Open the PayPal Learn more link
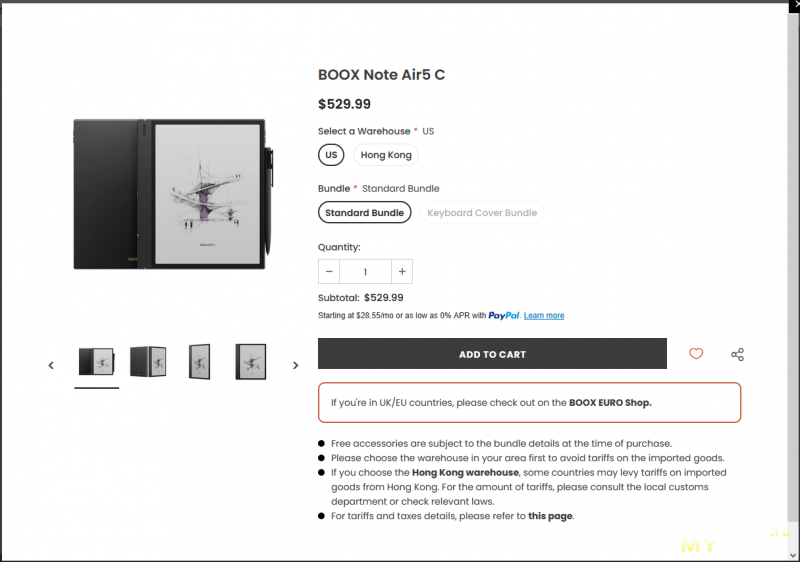Image resolution: width=800 pixels, height=562 pixels. [x=544, y=316]
